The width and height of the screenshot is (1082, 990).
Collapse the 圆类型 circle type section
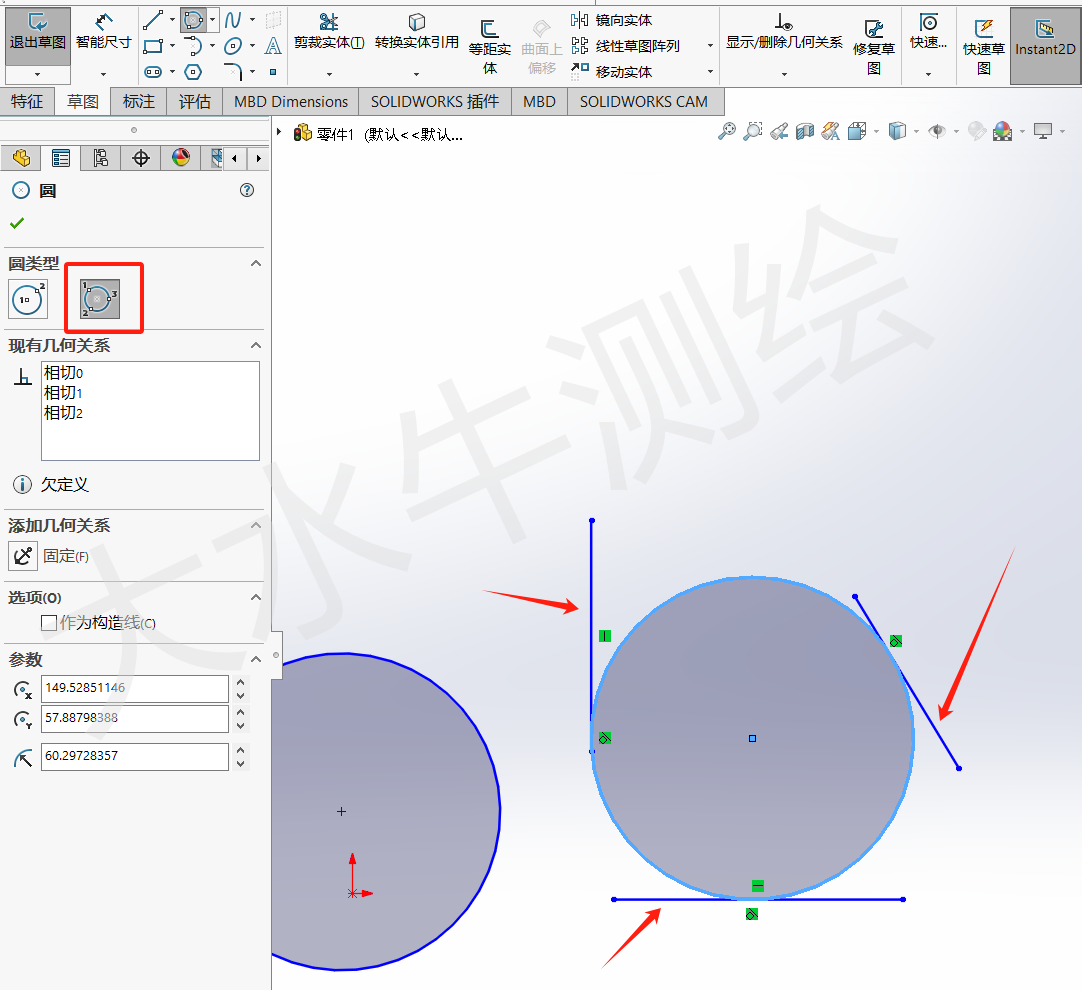pos(255,262)
